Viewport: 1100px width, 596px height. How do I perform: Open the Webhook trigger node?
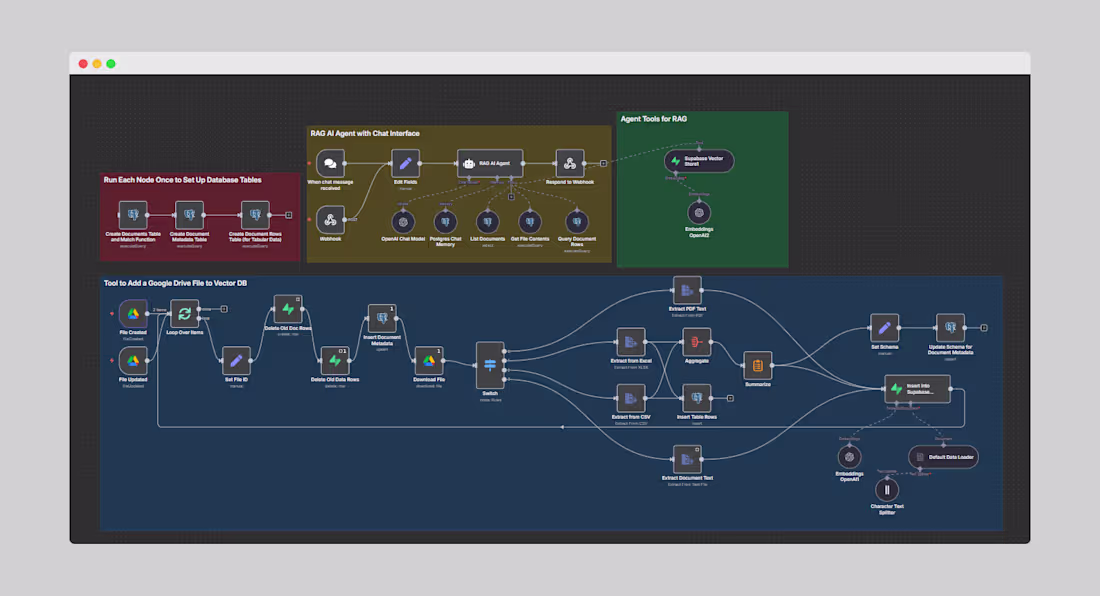click(x=331, y=218)
